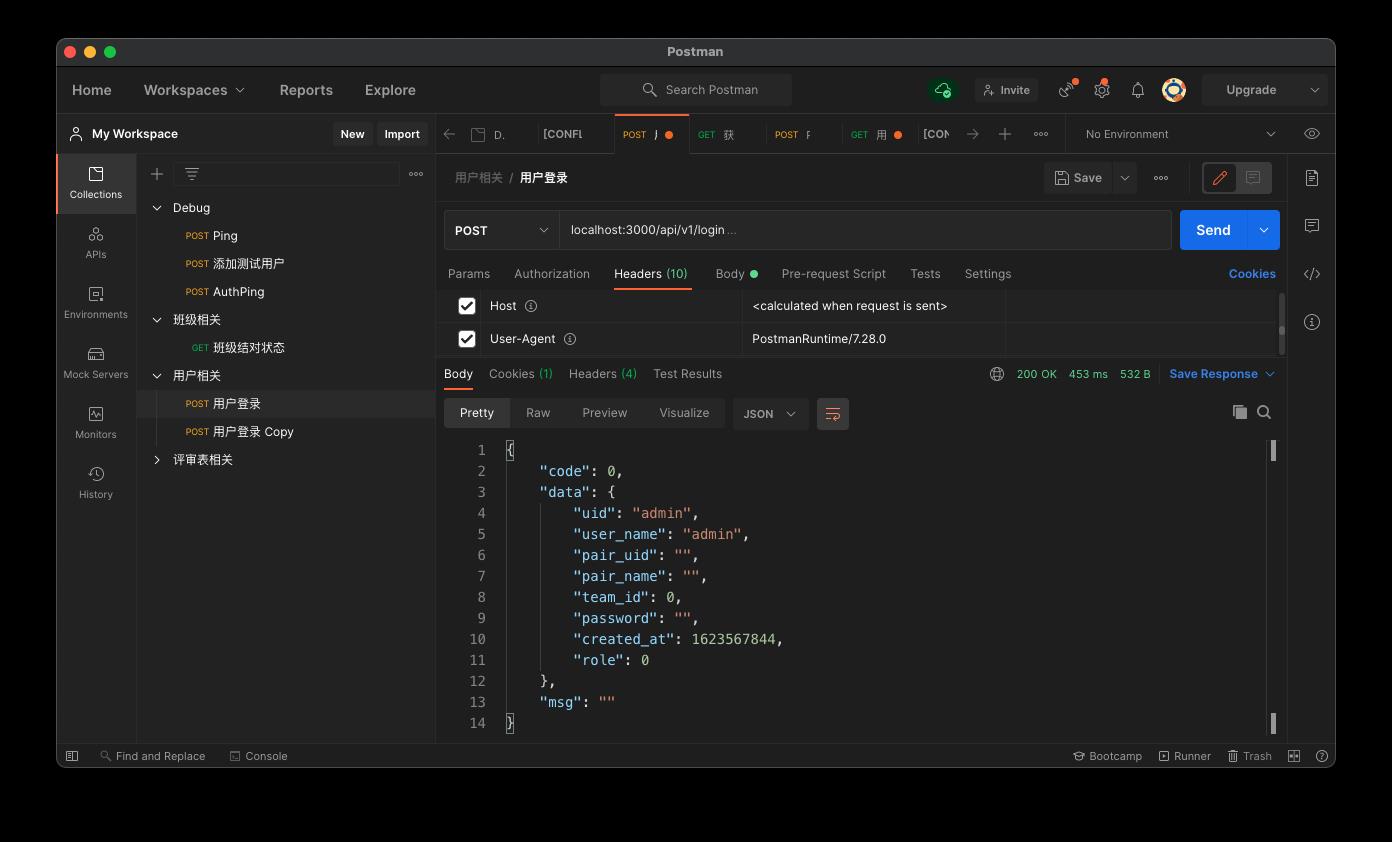This screenshot has width=1392, height=842.
Task: Open the settings gear icon
Action: coord(1102,90)
